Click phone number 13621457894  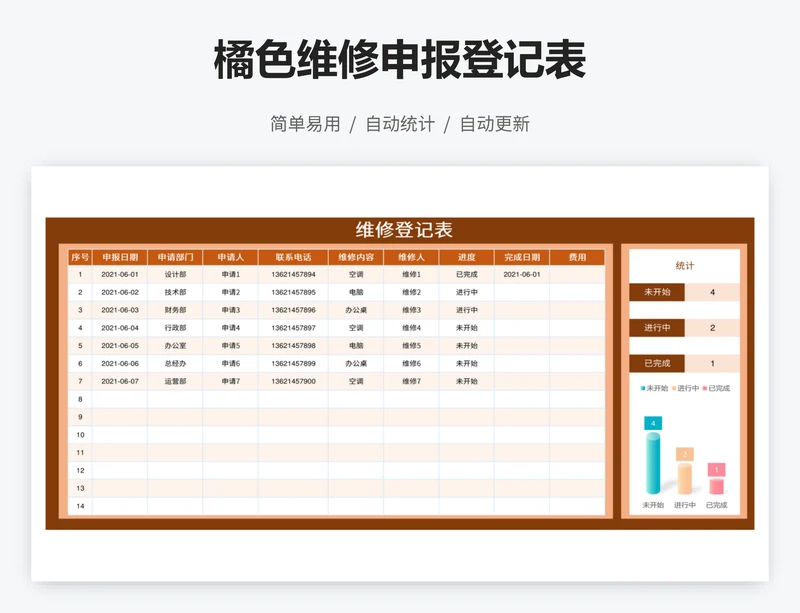click(293, 275)
